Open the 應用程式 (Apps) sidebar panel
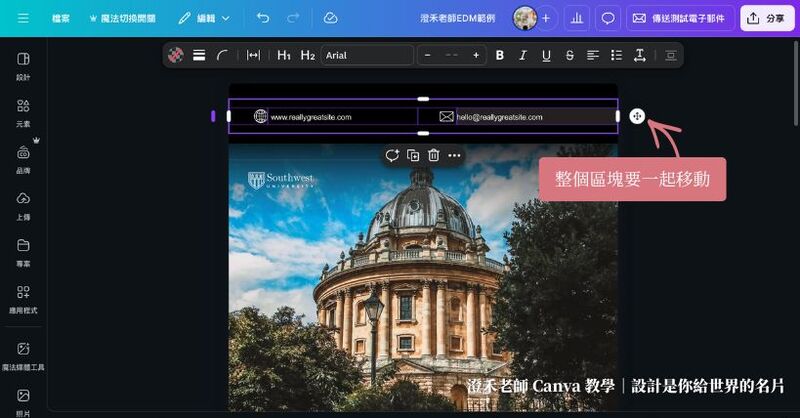Screen dimensions: 800x418 23,297
